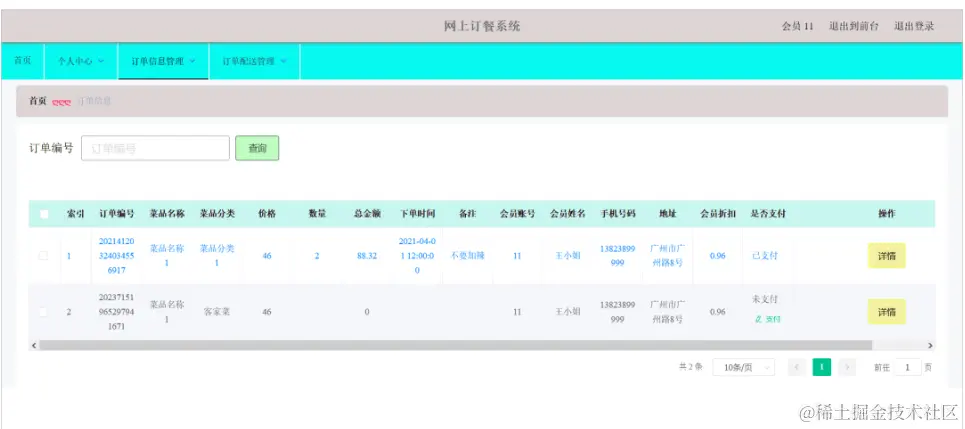Click the 是否支付 column header
Image resolution: width=965 pixels, height=429 pixels.
click(x=768, y=214)
